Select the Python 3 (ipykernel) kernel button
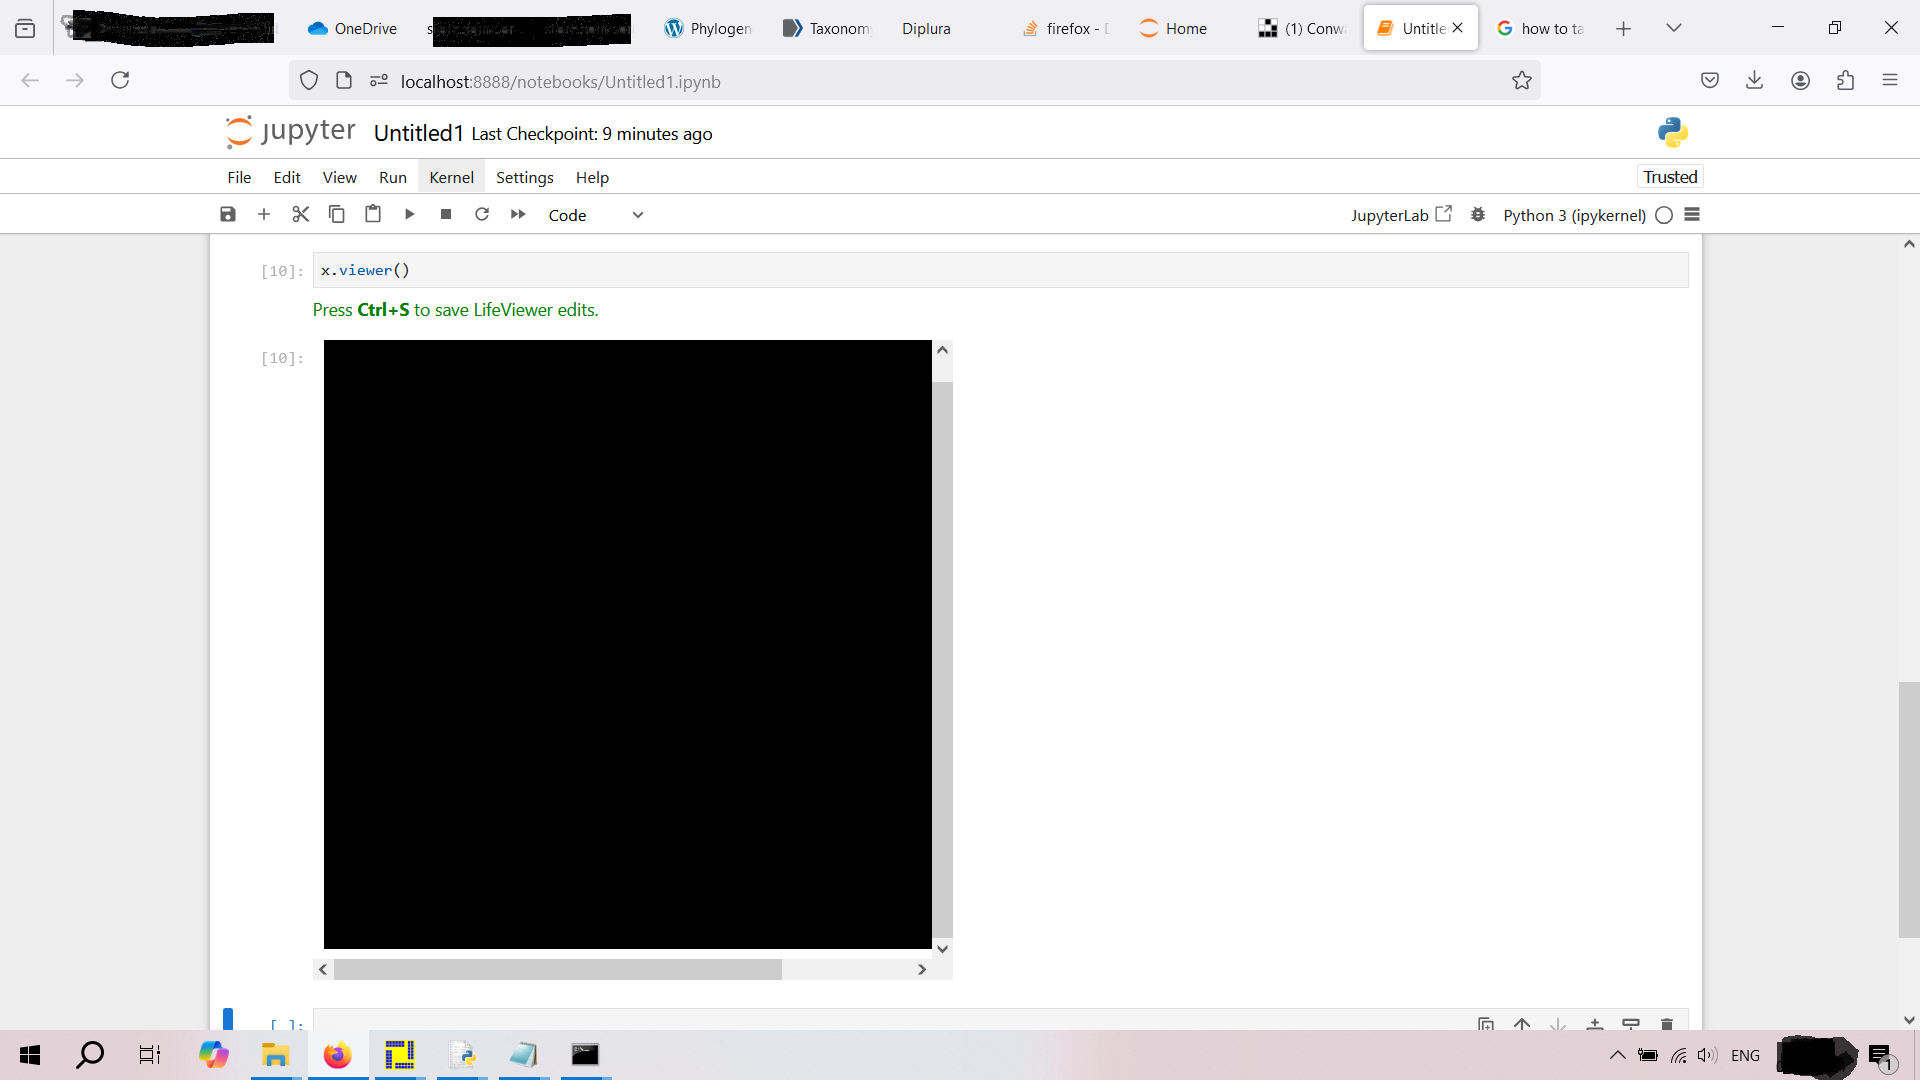 [1574, 215]
